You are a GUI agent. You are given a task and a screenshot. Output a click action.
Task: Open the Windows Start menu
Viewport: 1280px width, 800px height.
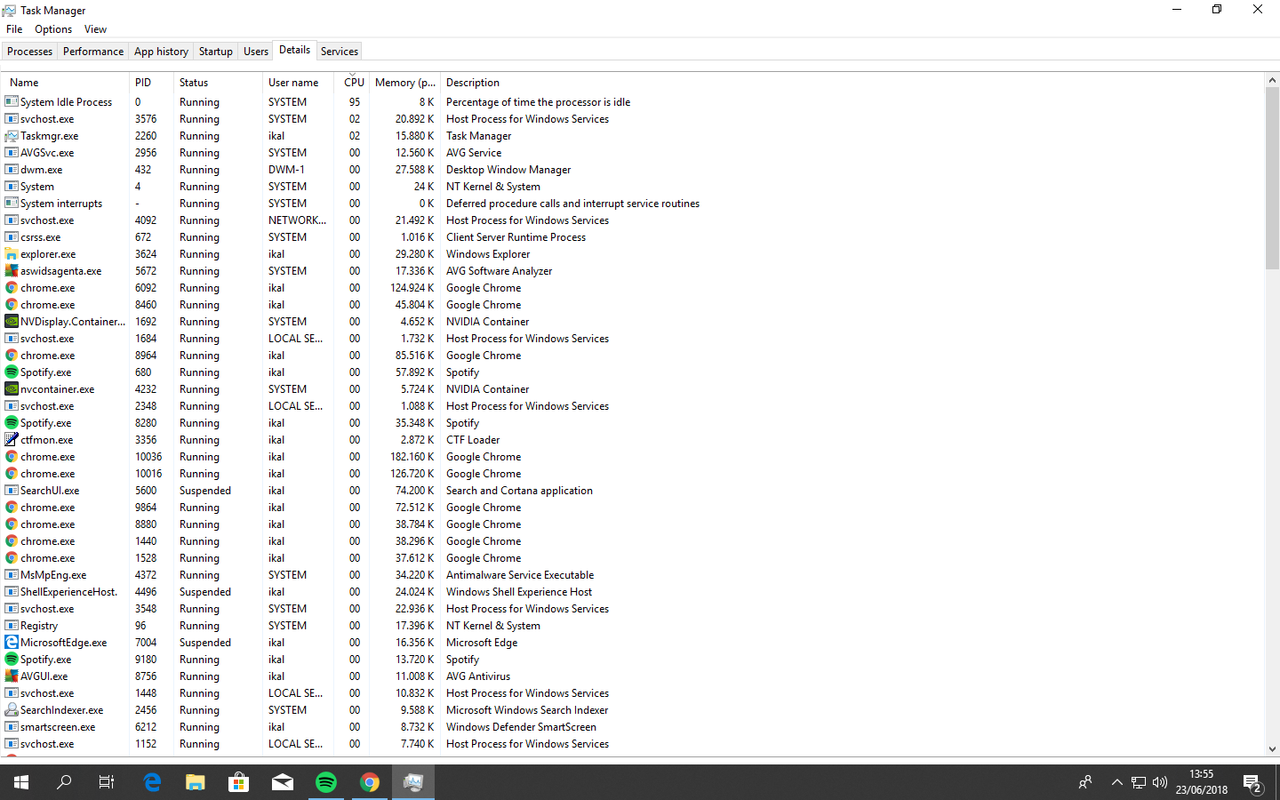pos(21,782)
